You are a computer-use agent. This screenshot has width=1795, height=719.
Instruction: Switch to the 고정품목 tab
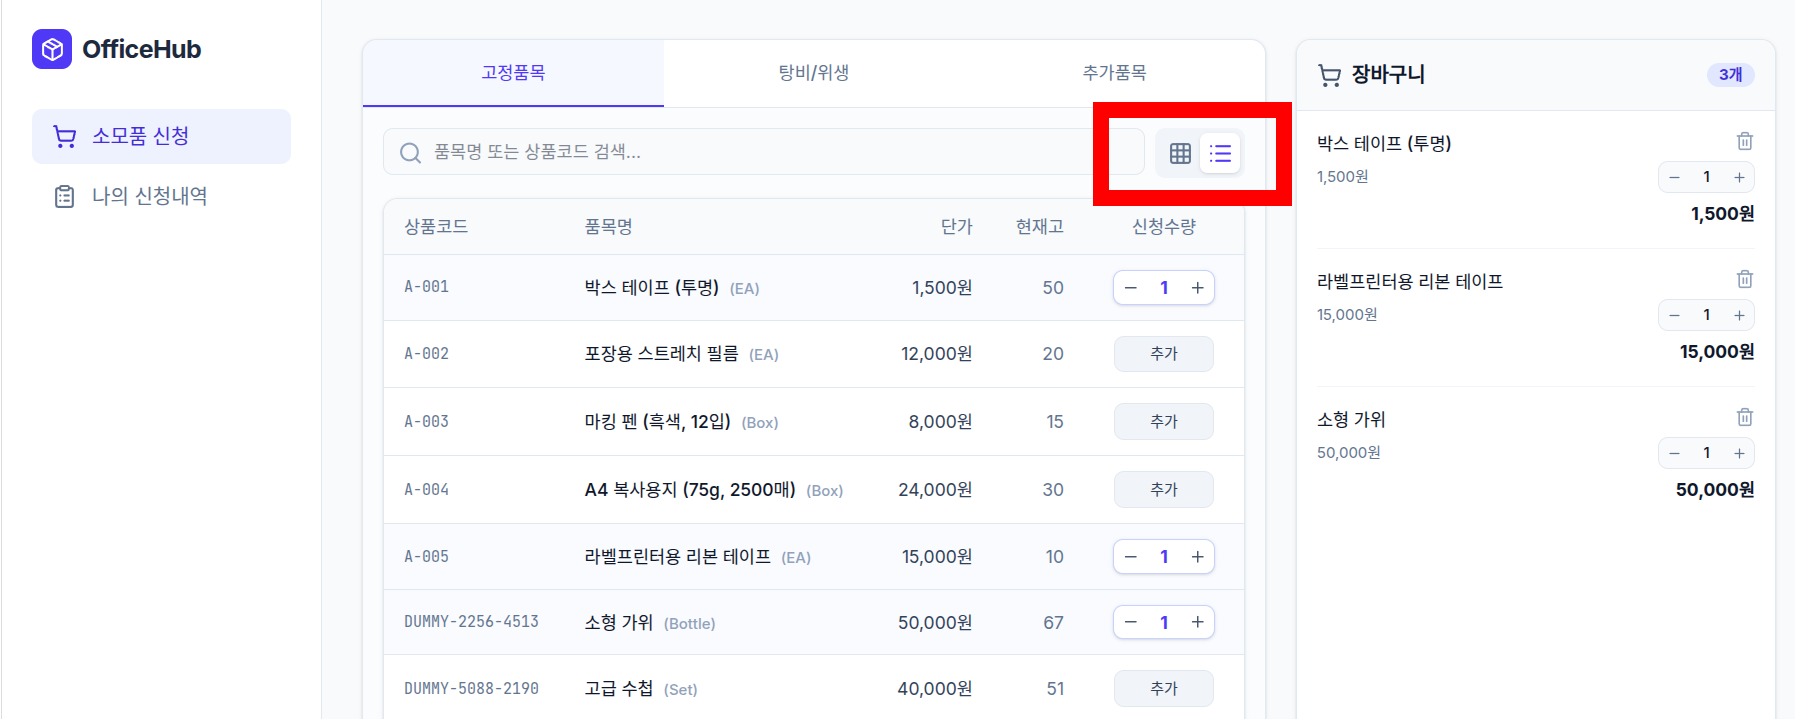(x=513, y=73)
